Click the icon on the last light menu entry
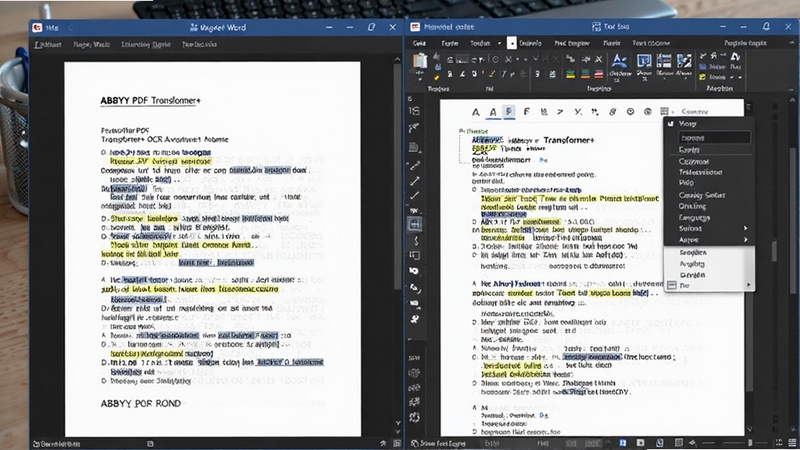Screen dimensions: 800x450 tap(671, 285)
